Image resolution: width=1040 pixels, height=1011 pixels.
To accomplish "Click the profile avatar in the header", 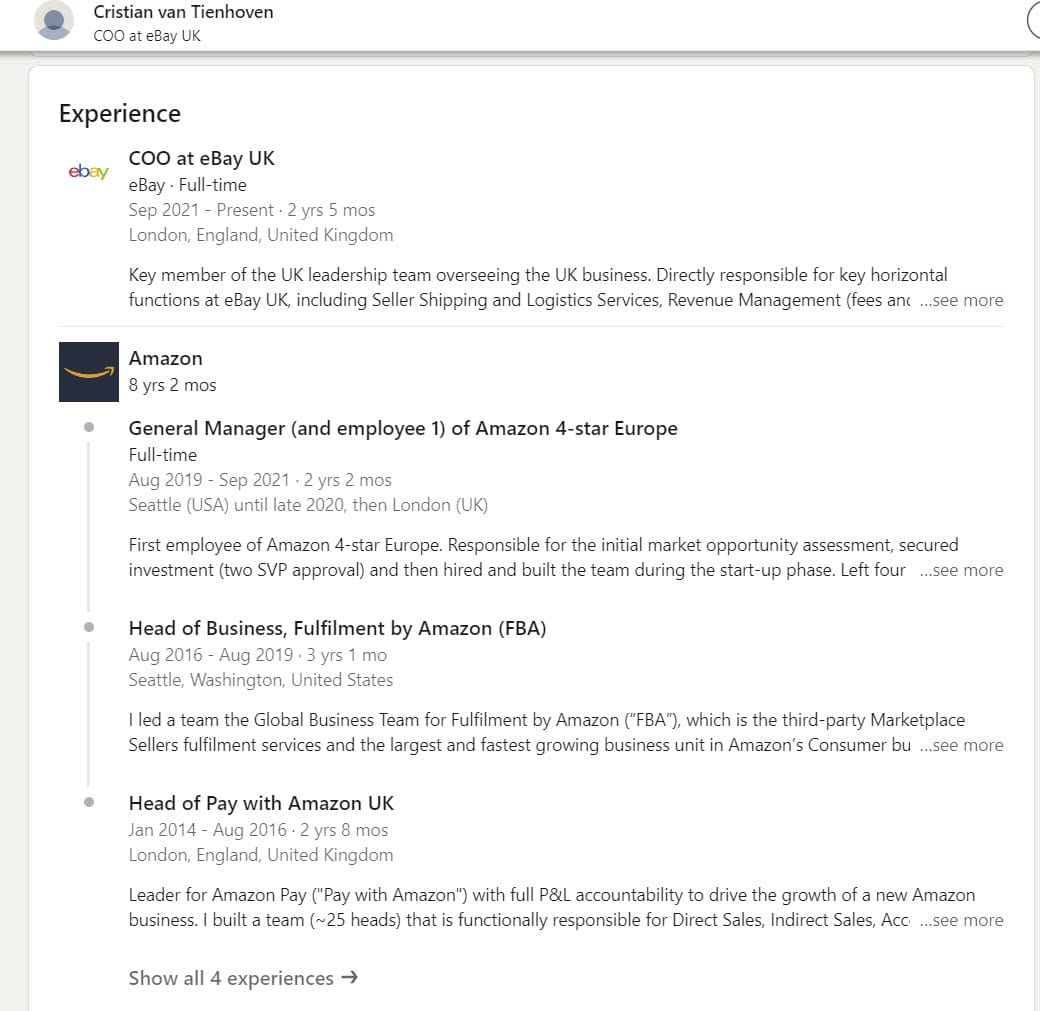I will (54, 21).
